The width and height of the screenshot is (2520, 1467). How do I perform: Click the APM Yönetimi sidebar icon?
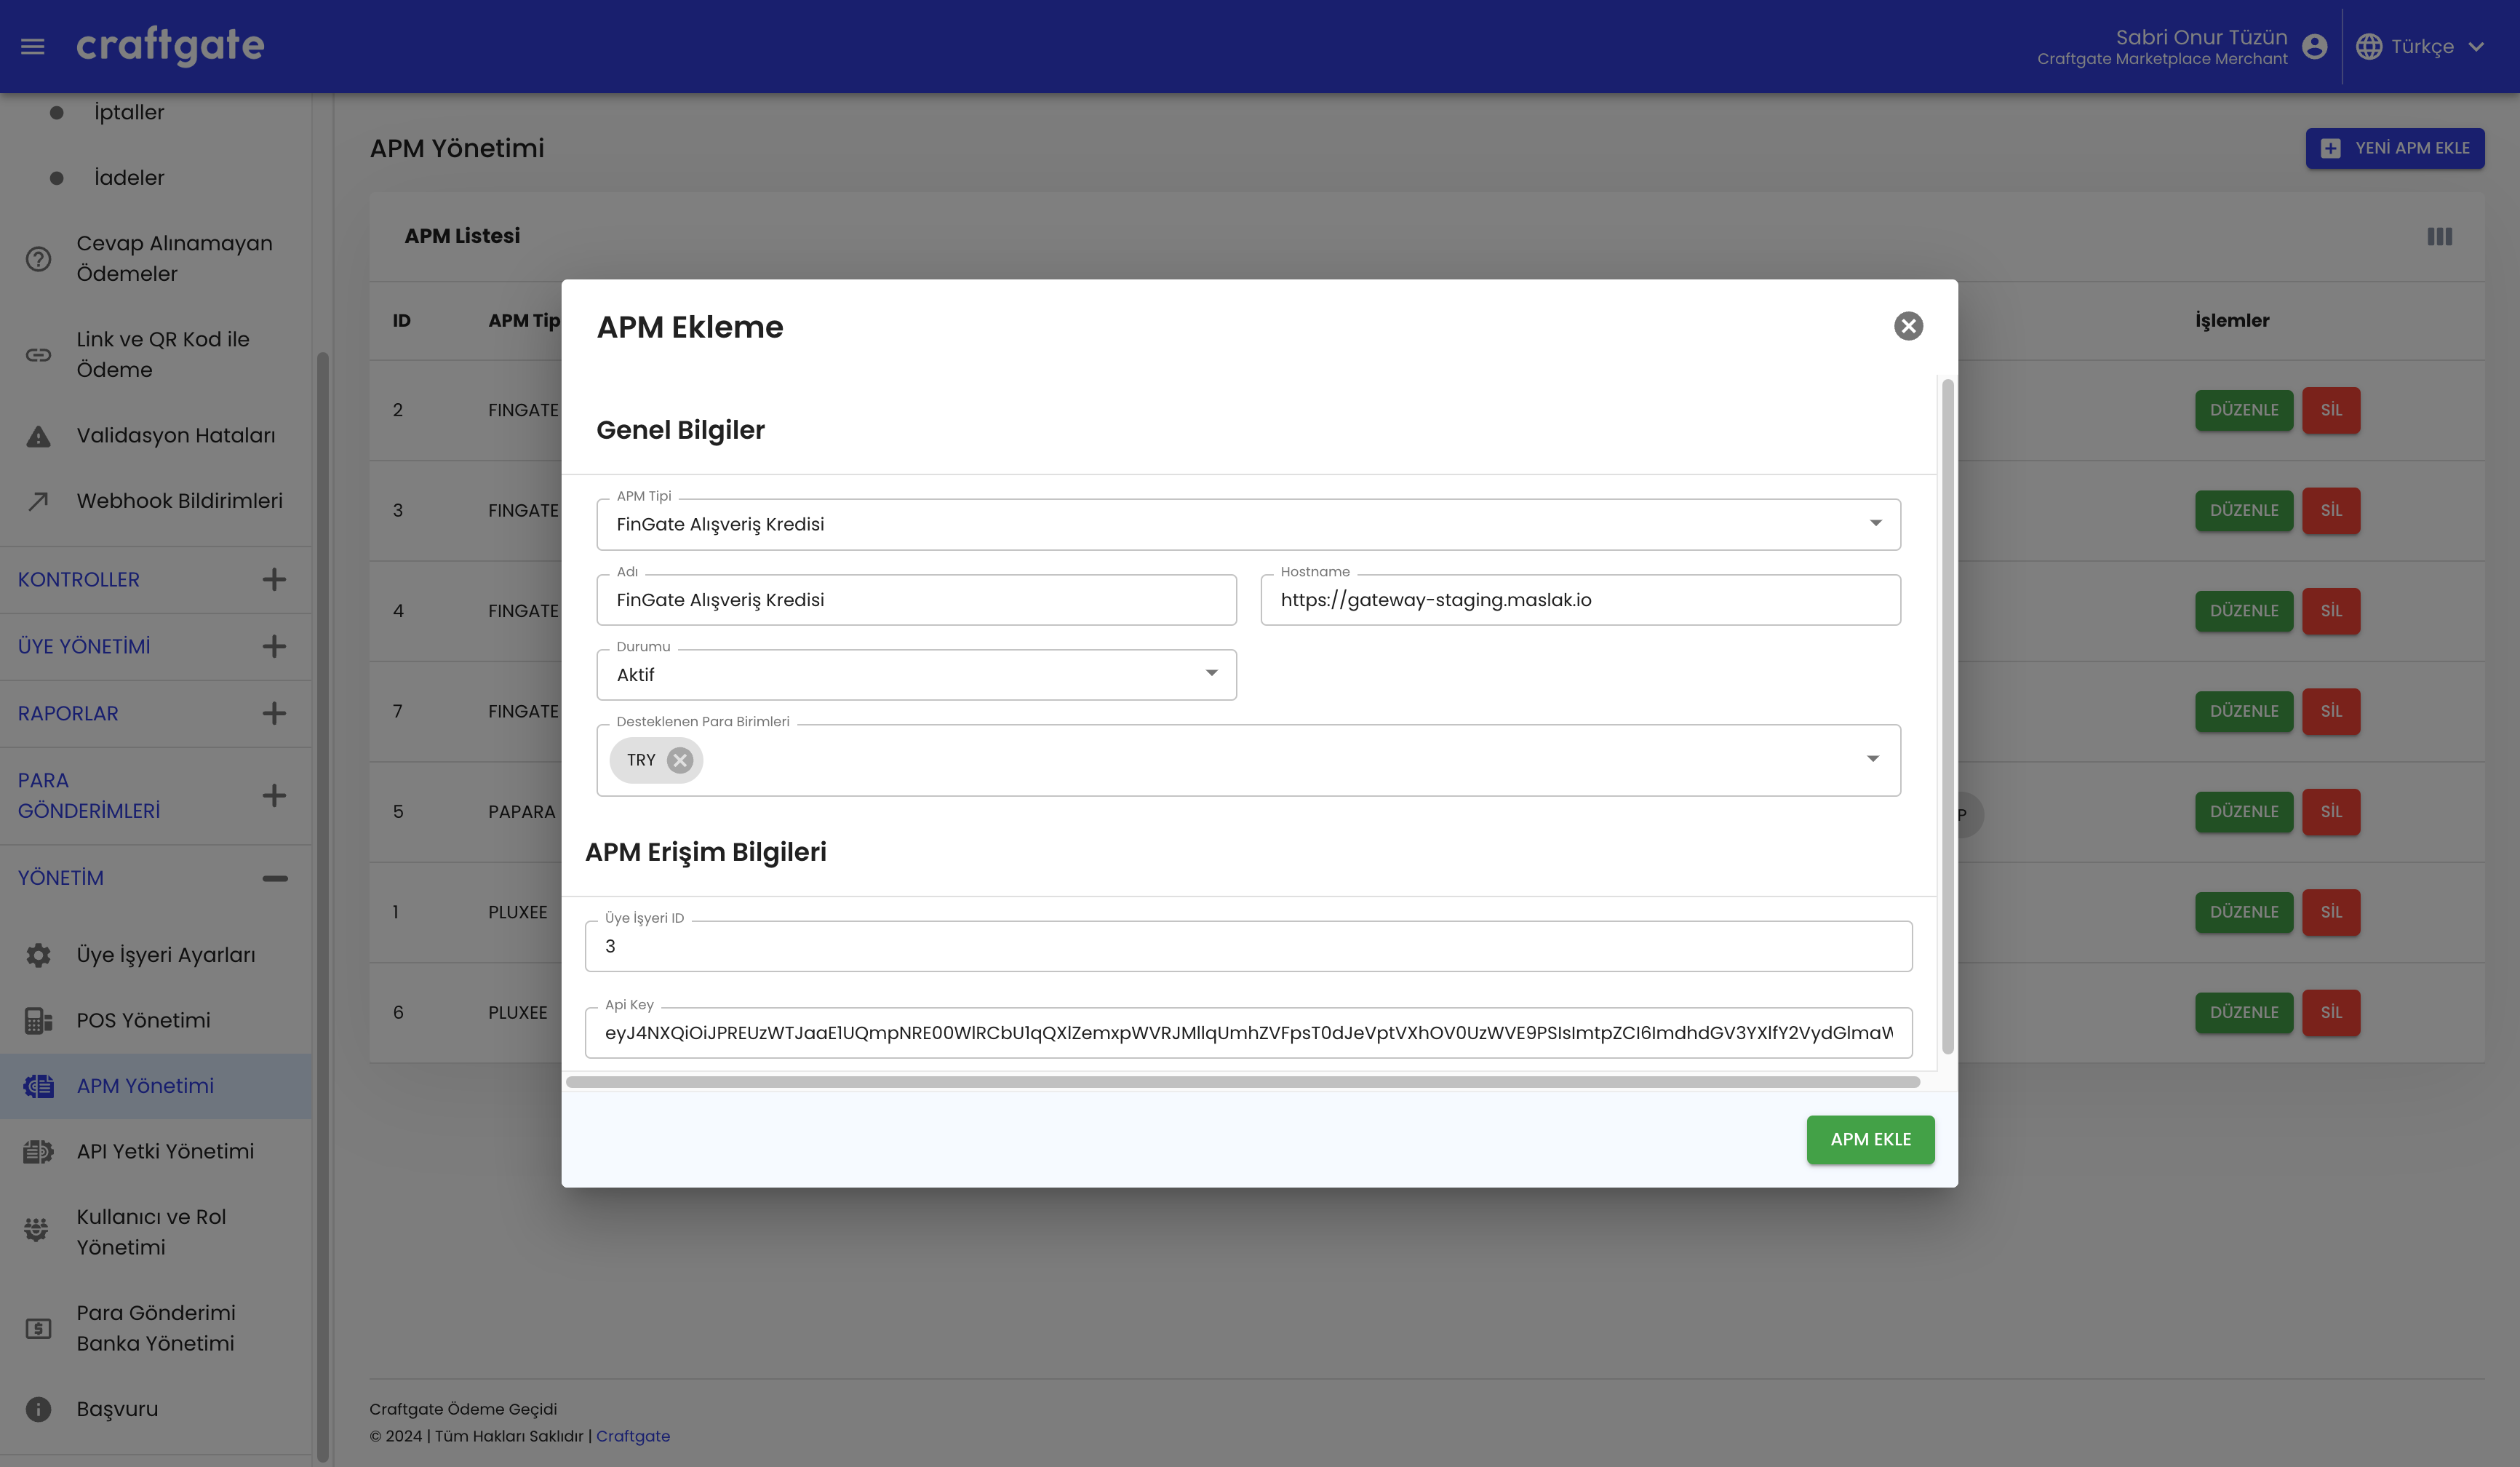[38, 1086]
